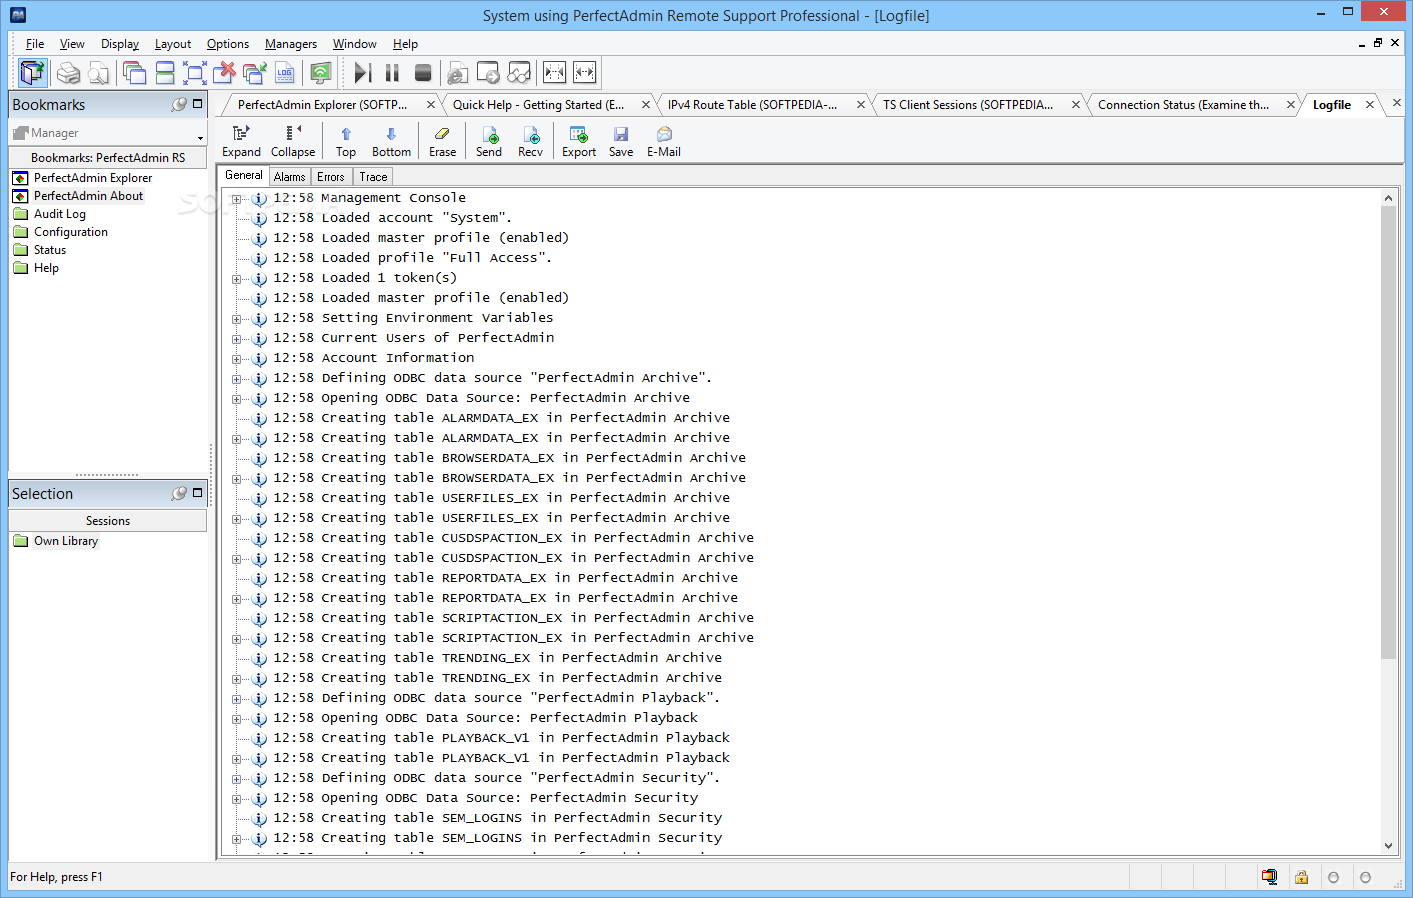Toggle the pin on the Selection panel

(x=179, y=493)
